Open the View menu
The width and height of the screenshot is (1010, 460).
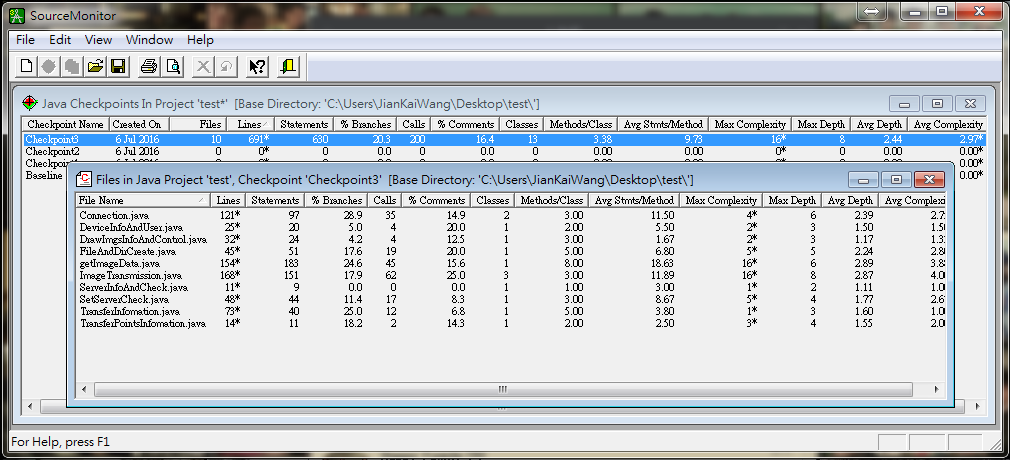(98, 40)
